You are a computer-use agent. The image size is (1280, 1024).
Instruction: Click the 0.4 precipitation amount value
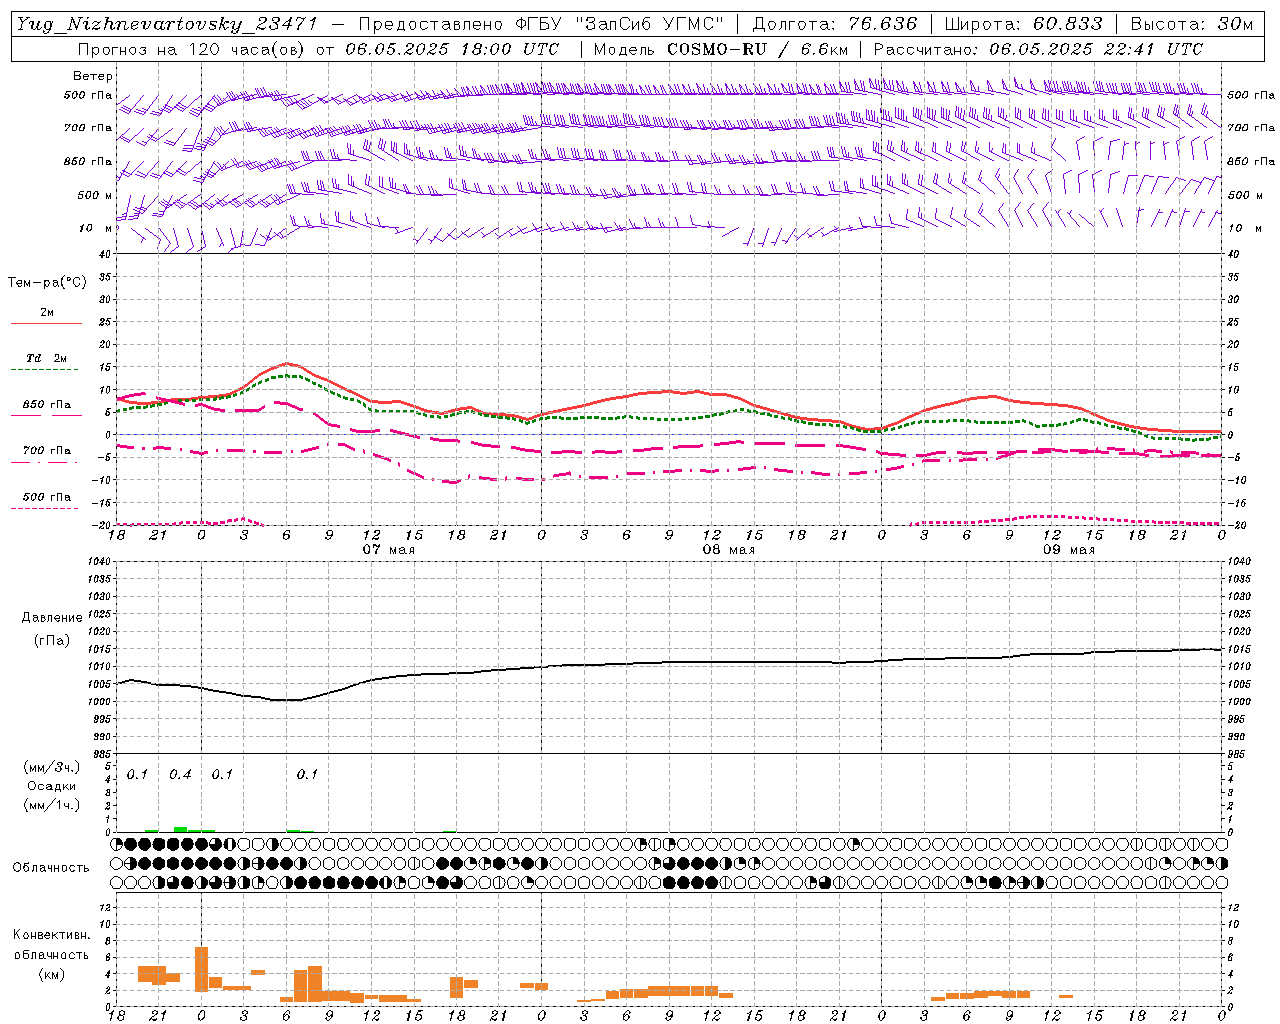[180, 774]
